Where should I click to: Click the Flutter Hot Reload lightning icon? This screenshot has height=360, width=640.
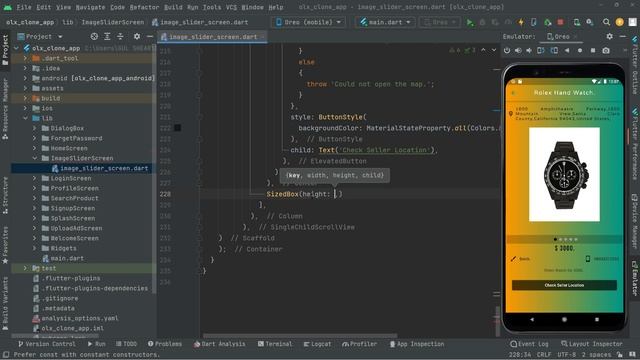pyautogui.click(x=521, y=22)
